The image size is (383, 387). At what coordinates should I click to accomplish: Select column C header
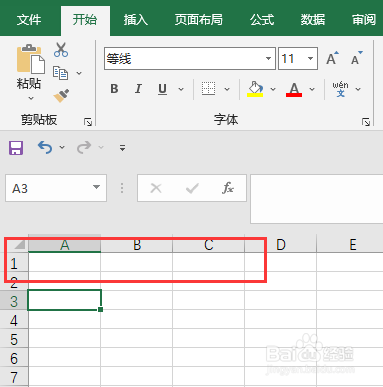coord(209,245)
